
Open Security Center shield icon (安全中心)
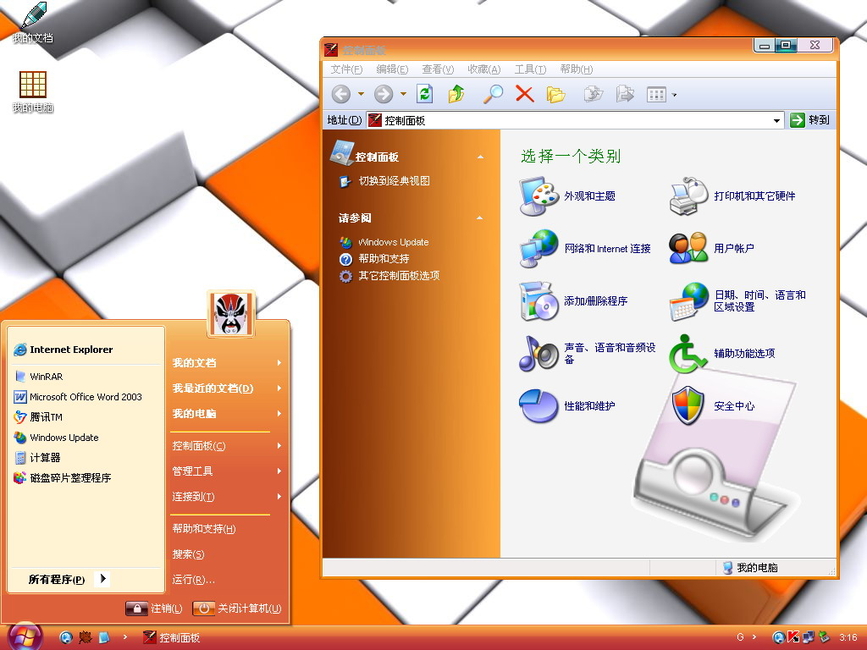tap(687, 406)
